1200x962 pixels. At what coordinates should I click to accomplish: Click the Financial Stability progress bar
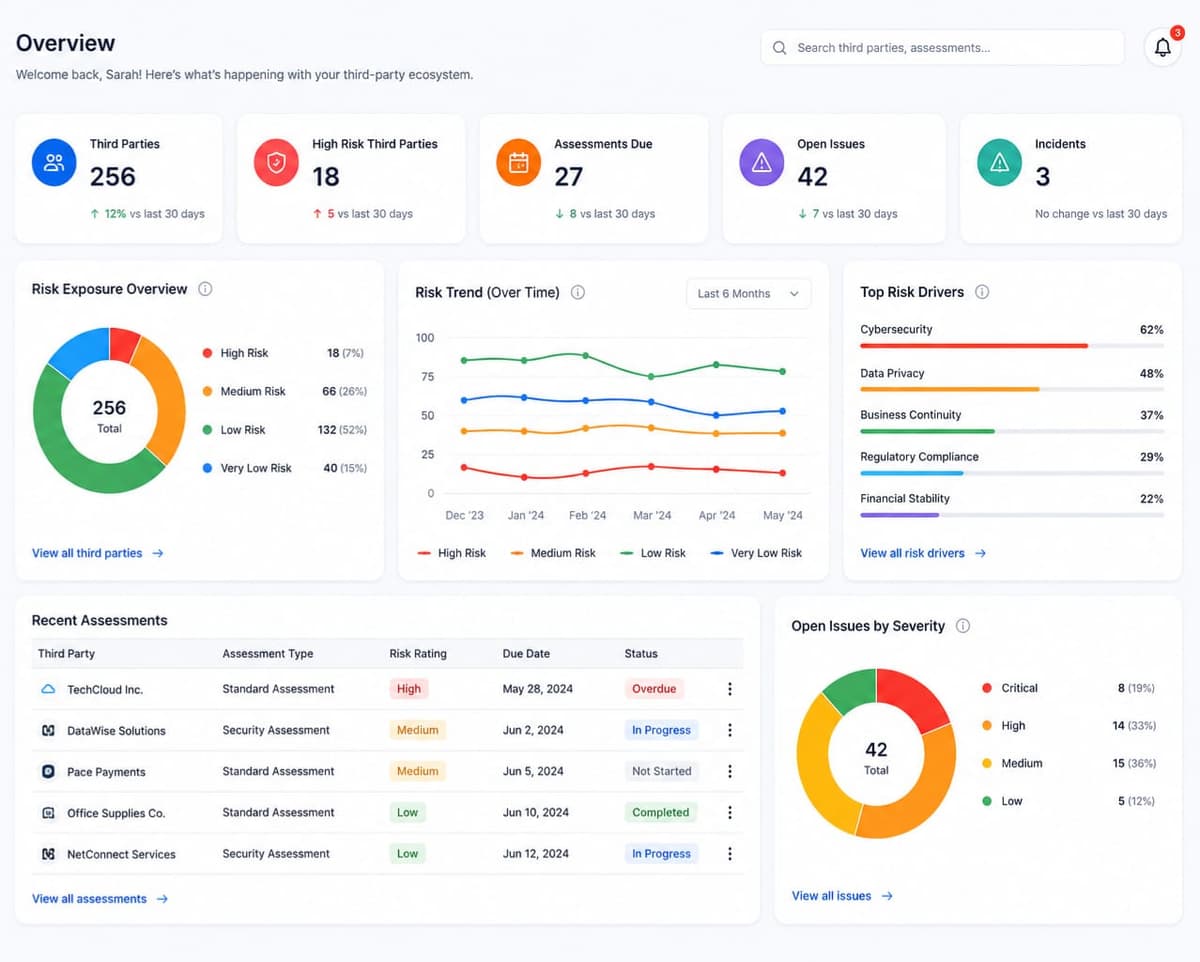click(x=1012, y=515)
